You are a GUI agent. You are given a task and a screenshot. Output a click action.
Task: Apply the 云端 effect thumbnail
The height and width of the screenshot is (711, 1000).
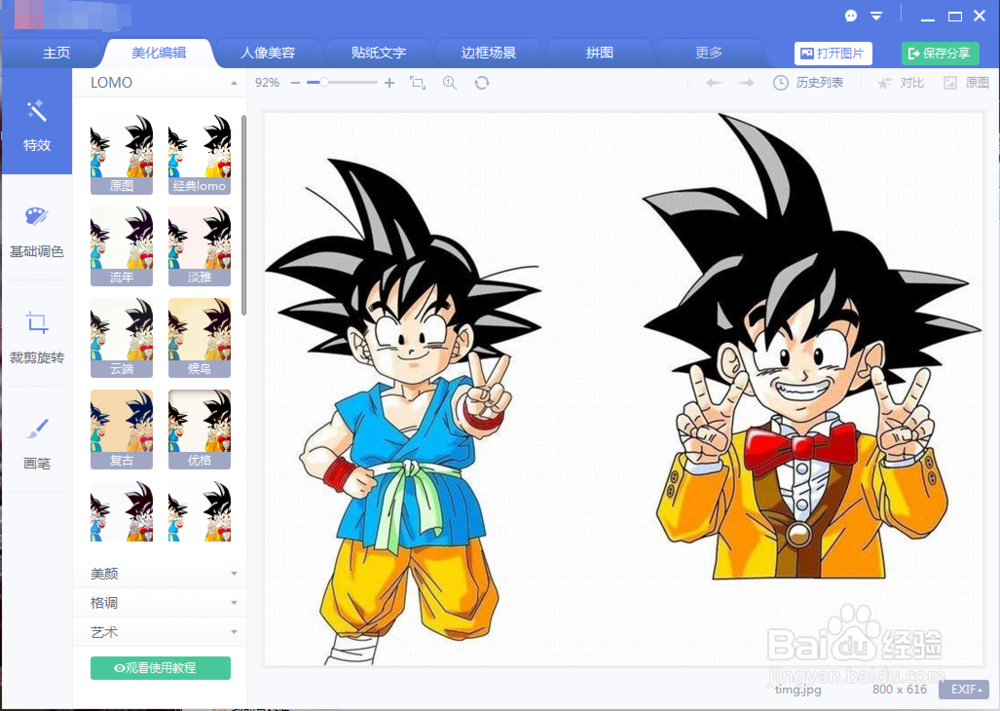click(121, 338)
